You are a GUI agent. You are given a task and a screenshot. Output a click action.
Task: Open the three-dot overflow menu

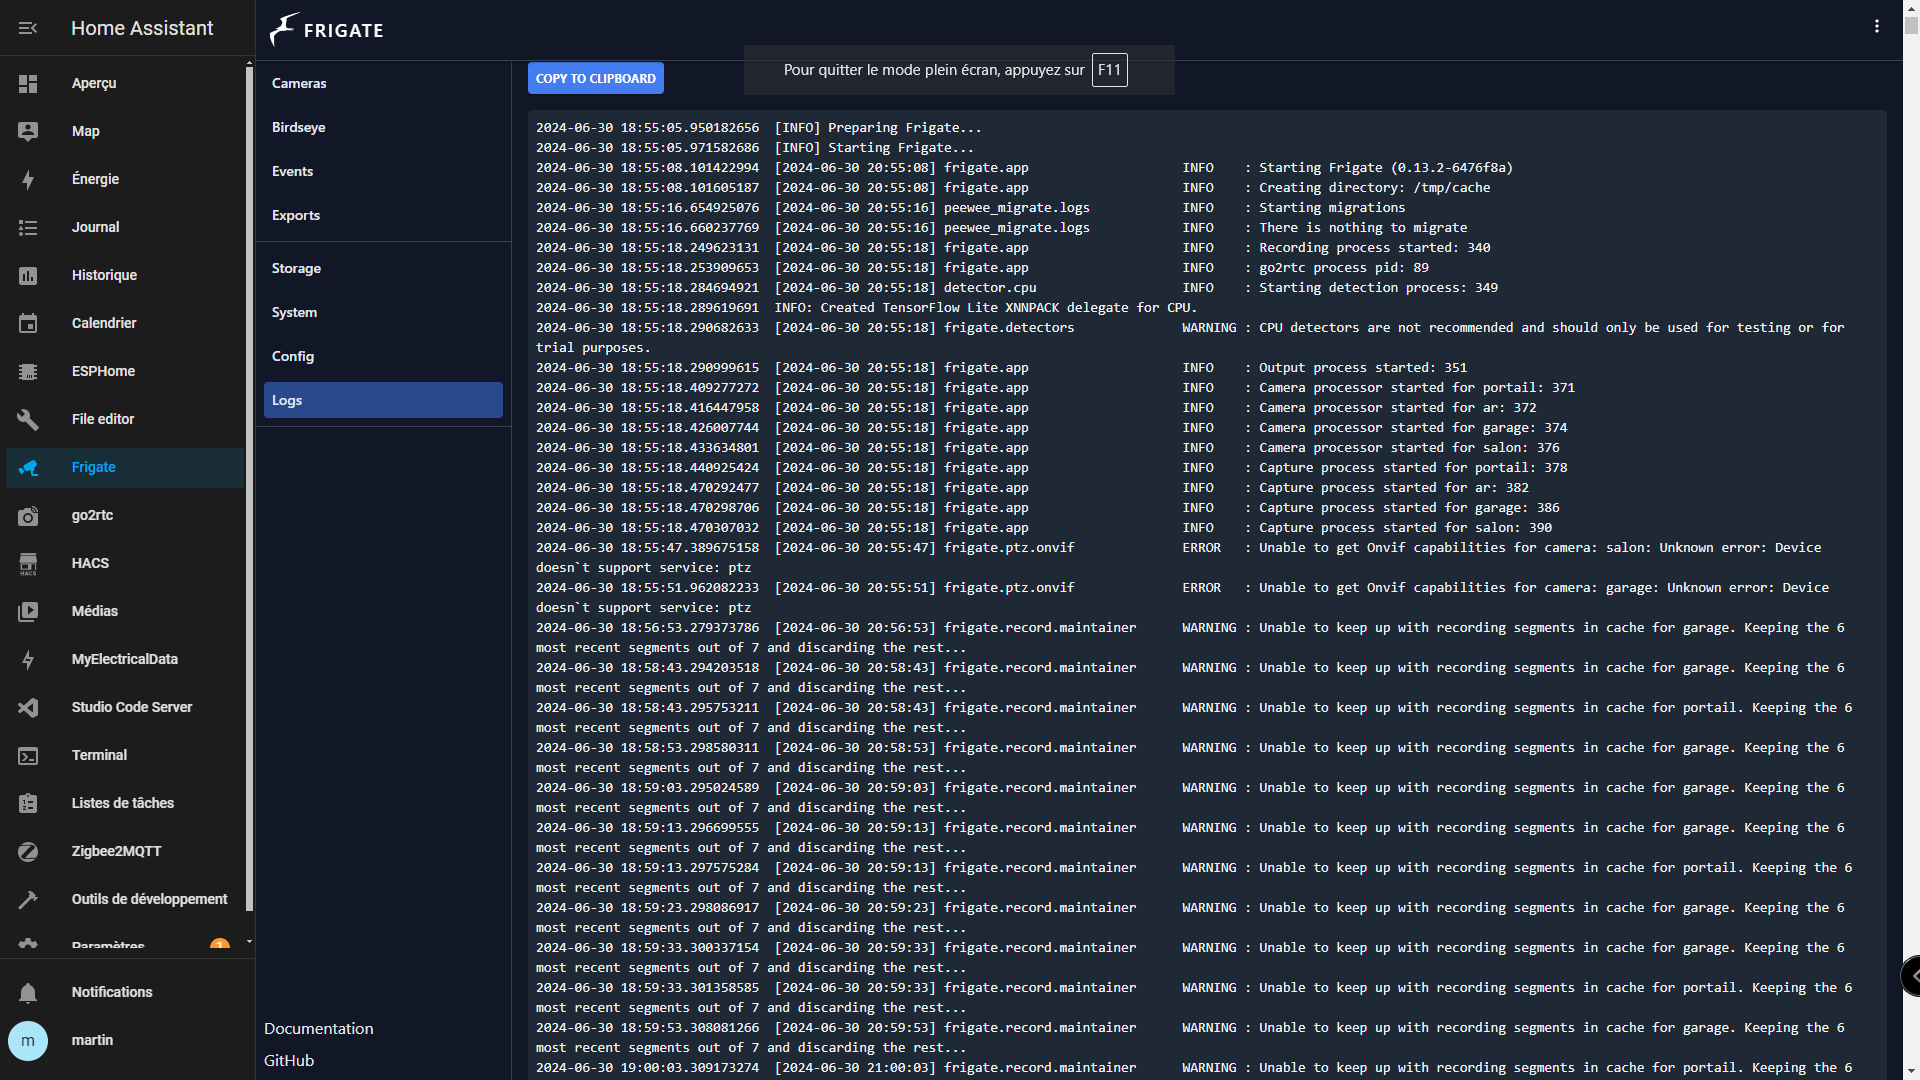[x=1876, y=27]
